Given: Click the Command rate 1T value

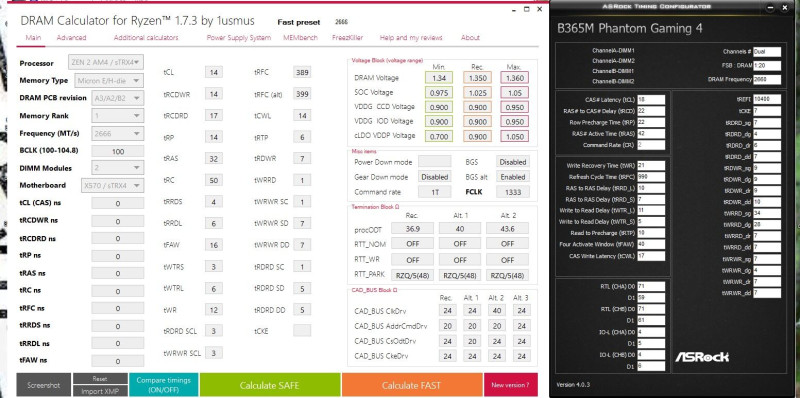Looking at the screenshot, I should (x=435, y=192).
